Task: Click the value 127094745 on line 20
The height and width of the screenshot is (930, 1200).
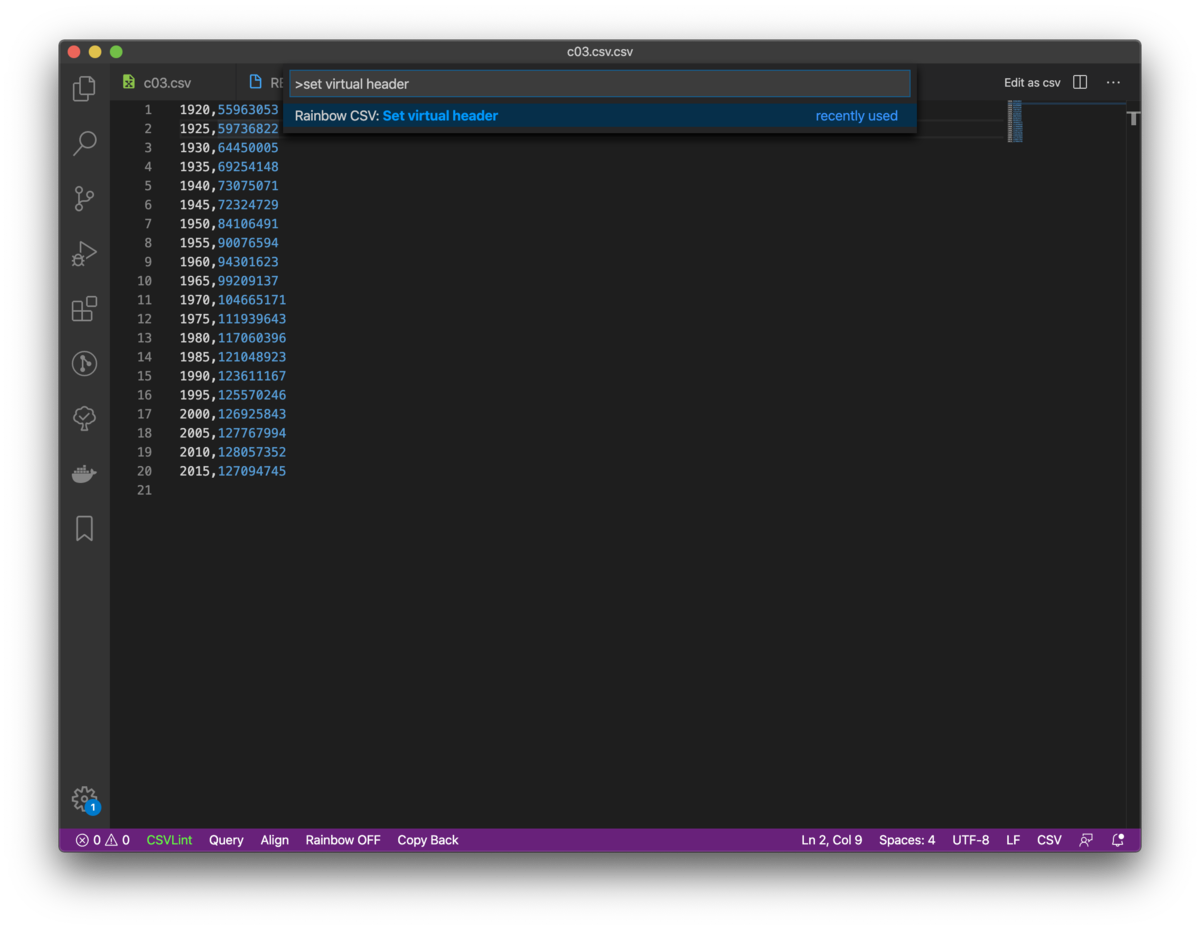Action: point(252,471)
